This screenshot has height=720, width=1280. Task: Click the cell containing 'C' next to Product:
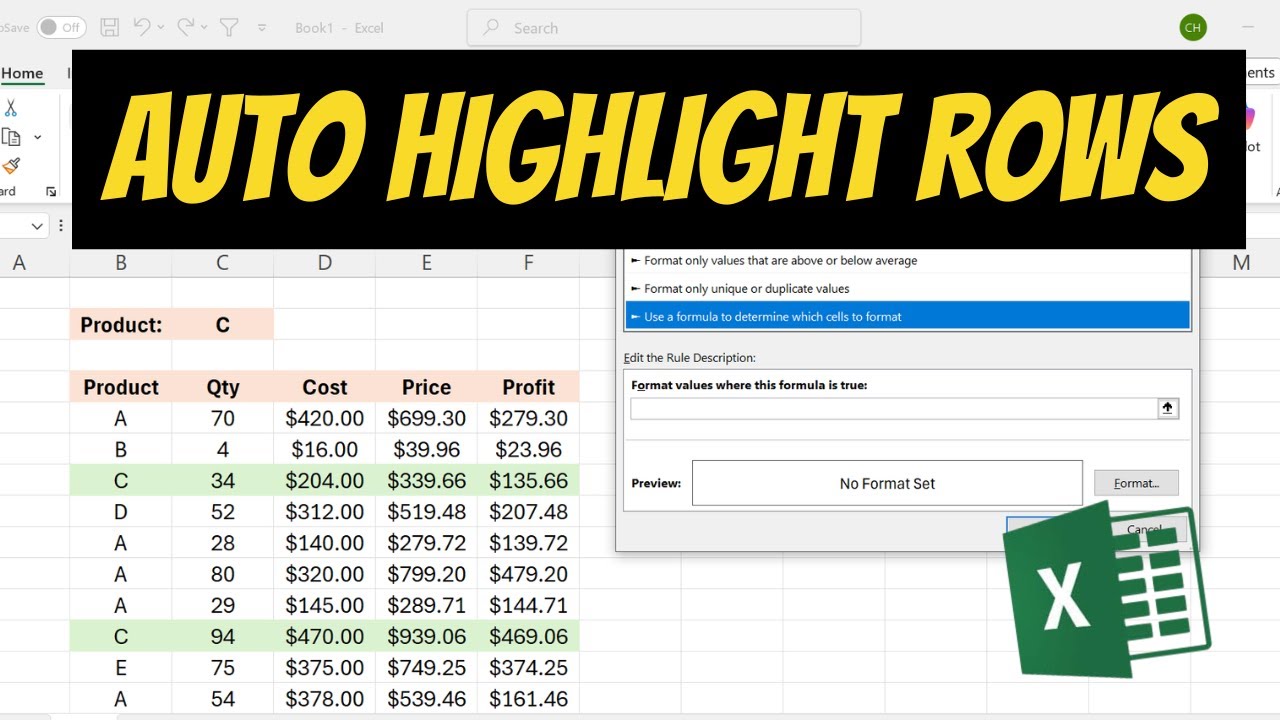click(x=222, y=325)
